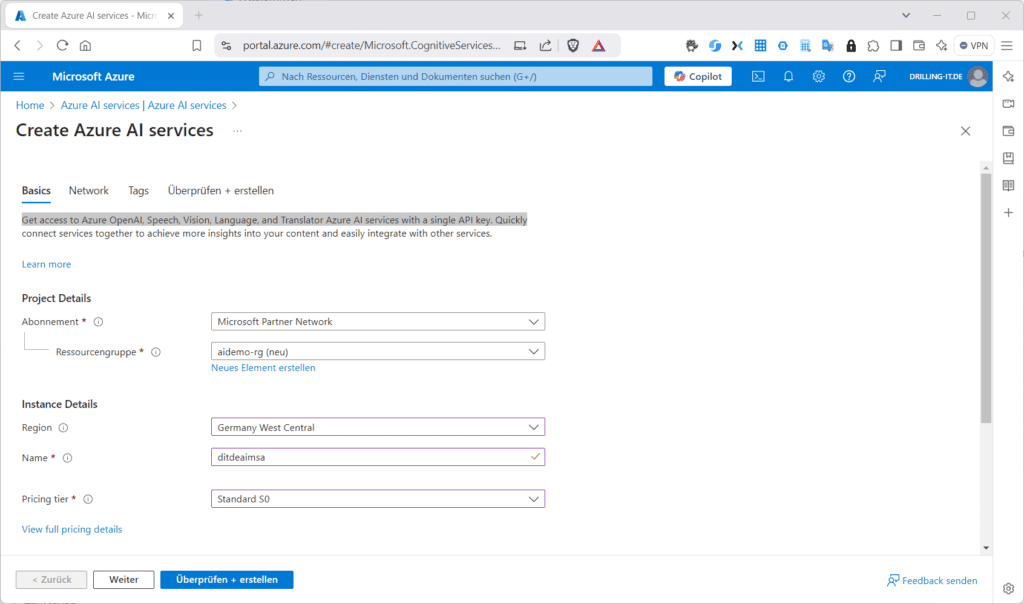Go to browser home page
Screen dimensions: 1024x604
(85, 45)
